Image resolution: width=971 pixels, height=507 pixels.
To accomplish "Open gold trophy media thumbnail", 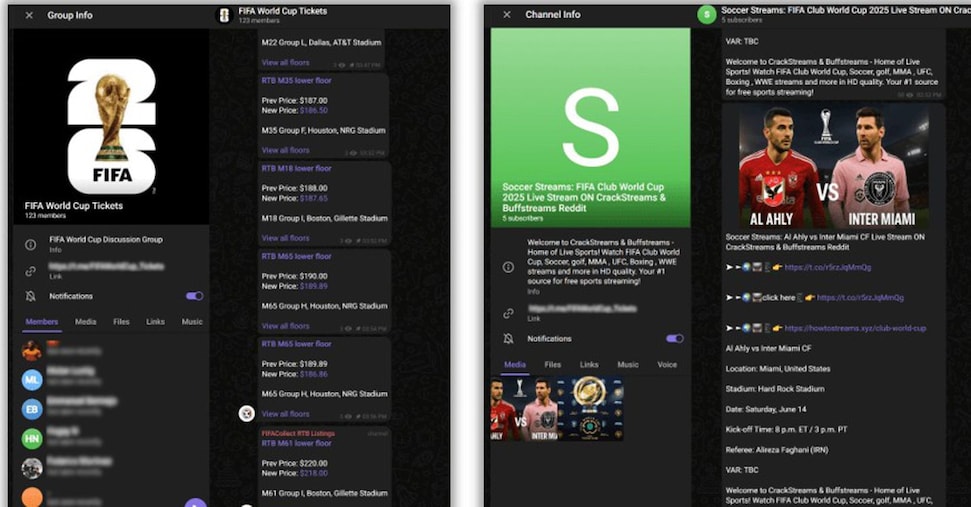I will pyautogui.click(x=590, y=408).
